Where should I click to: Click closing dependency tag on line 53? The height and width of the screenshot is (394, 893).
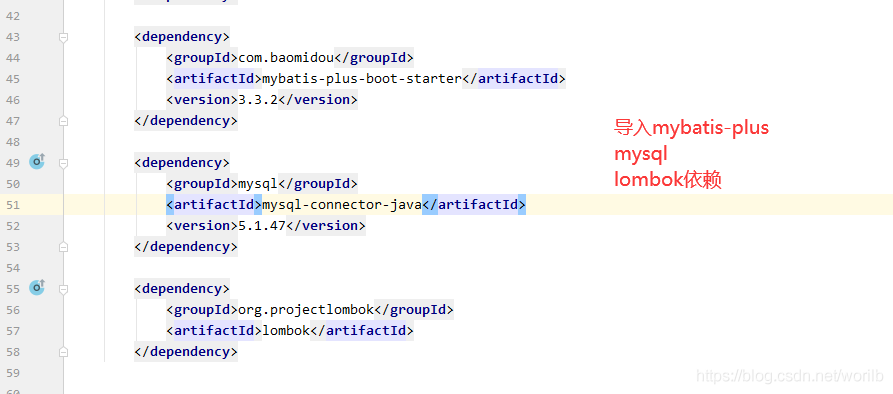(186, 247)
